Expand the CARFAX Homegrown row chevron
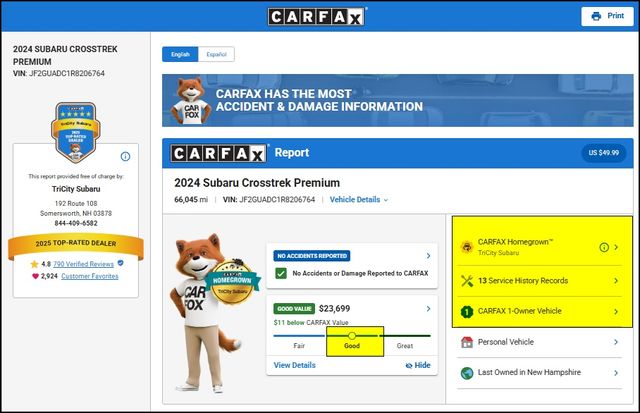Screen dimensions: 640x413 [x=616, y=247]
